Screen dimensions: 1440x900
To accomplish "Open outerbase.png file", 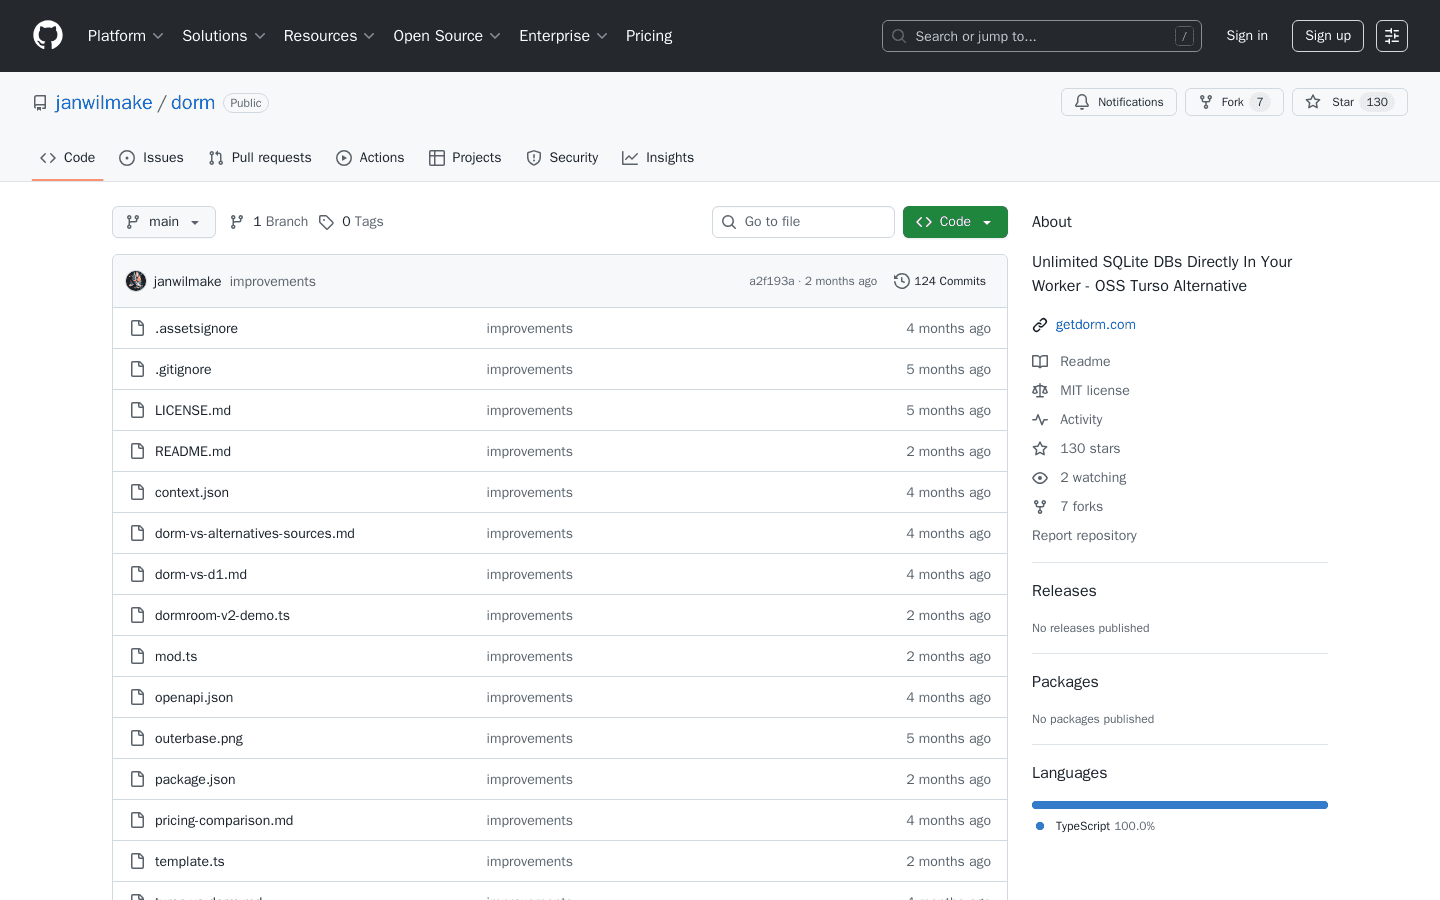I will 199,738.
